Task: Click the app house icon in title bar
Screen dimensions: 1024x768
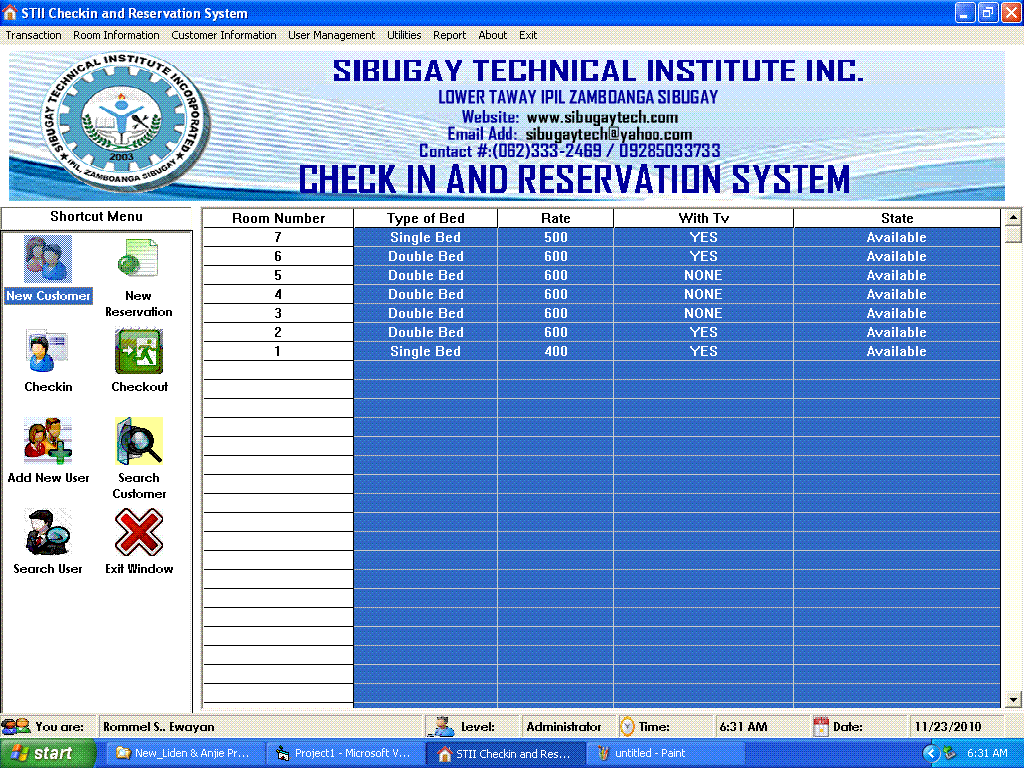Action: click(10, 12)
